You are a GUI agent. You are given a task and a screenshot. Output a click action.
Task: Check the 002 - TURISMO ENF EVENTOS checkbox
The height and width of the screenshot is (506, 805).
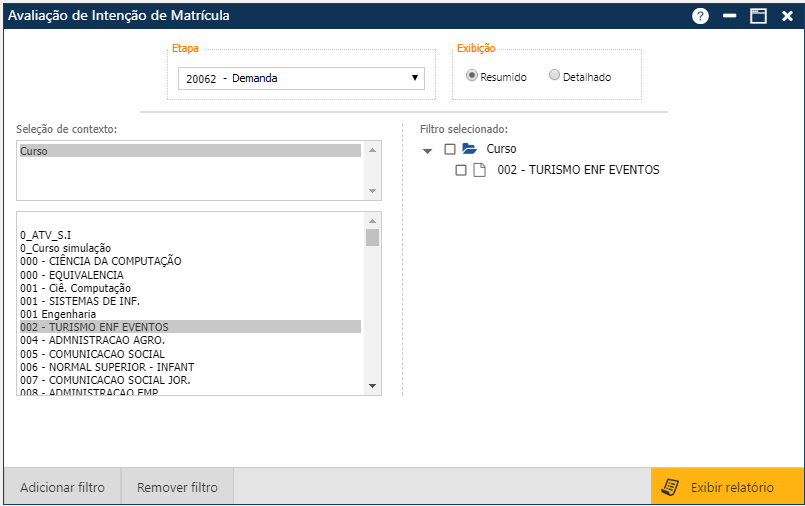[x=461, y=170]
